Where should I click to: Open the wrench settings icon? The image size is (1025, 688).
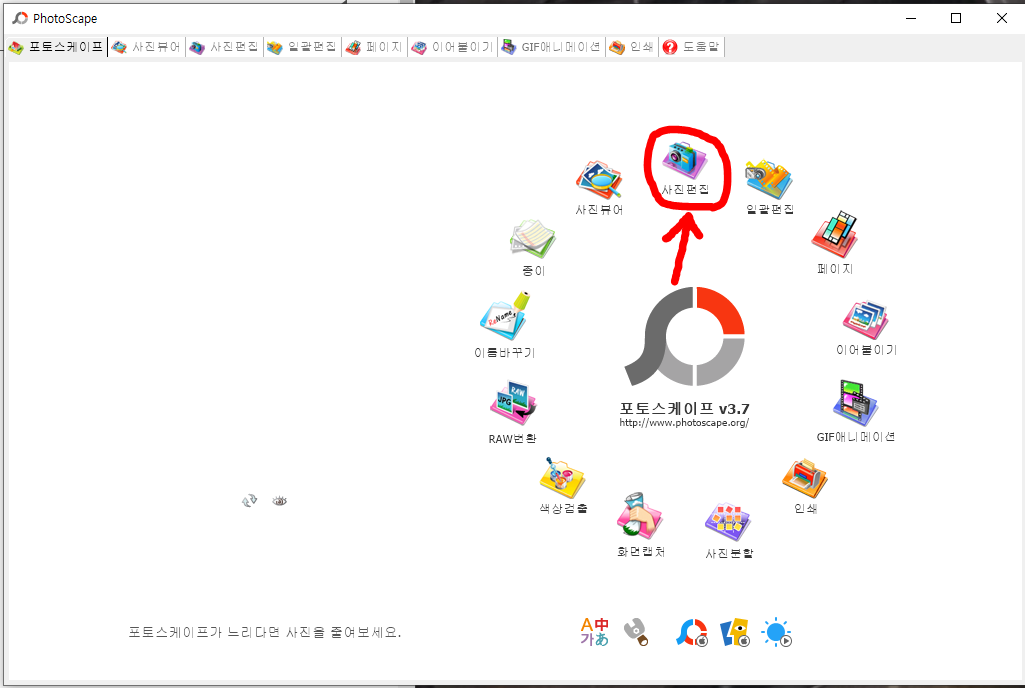636,632
